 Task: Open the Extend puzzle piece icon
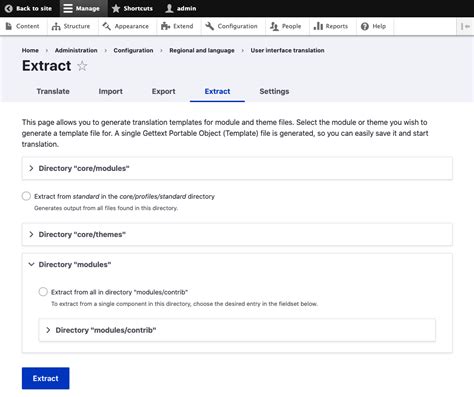166,26
